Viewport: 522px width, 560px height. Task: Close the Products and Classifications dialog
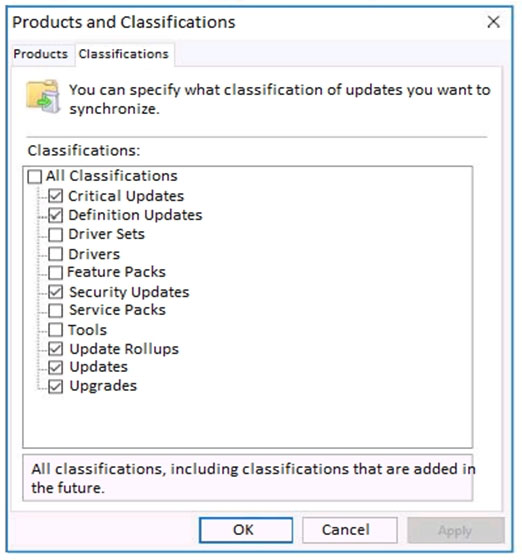point(494,22)
